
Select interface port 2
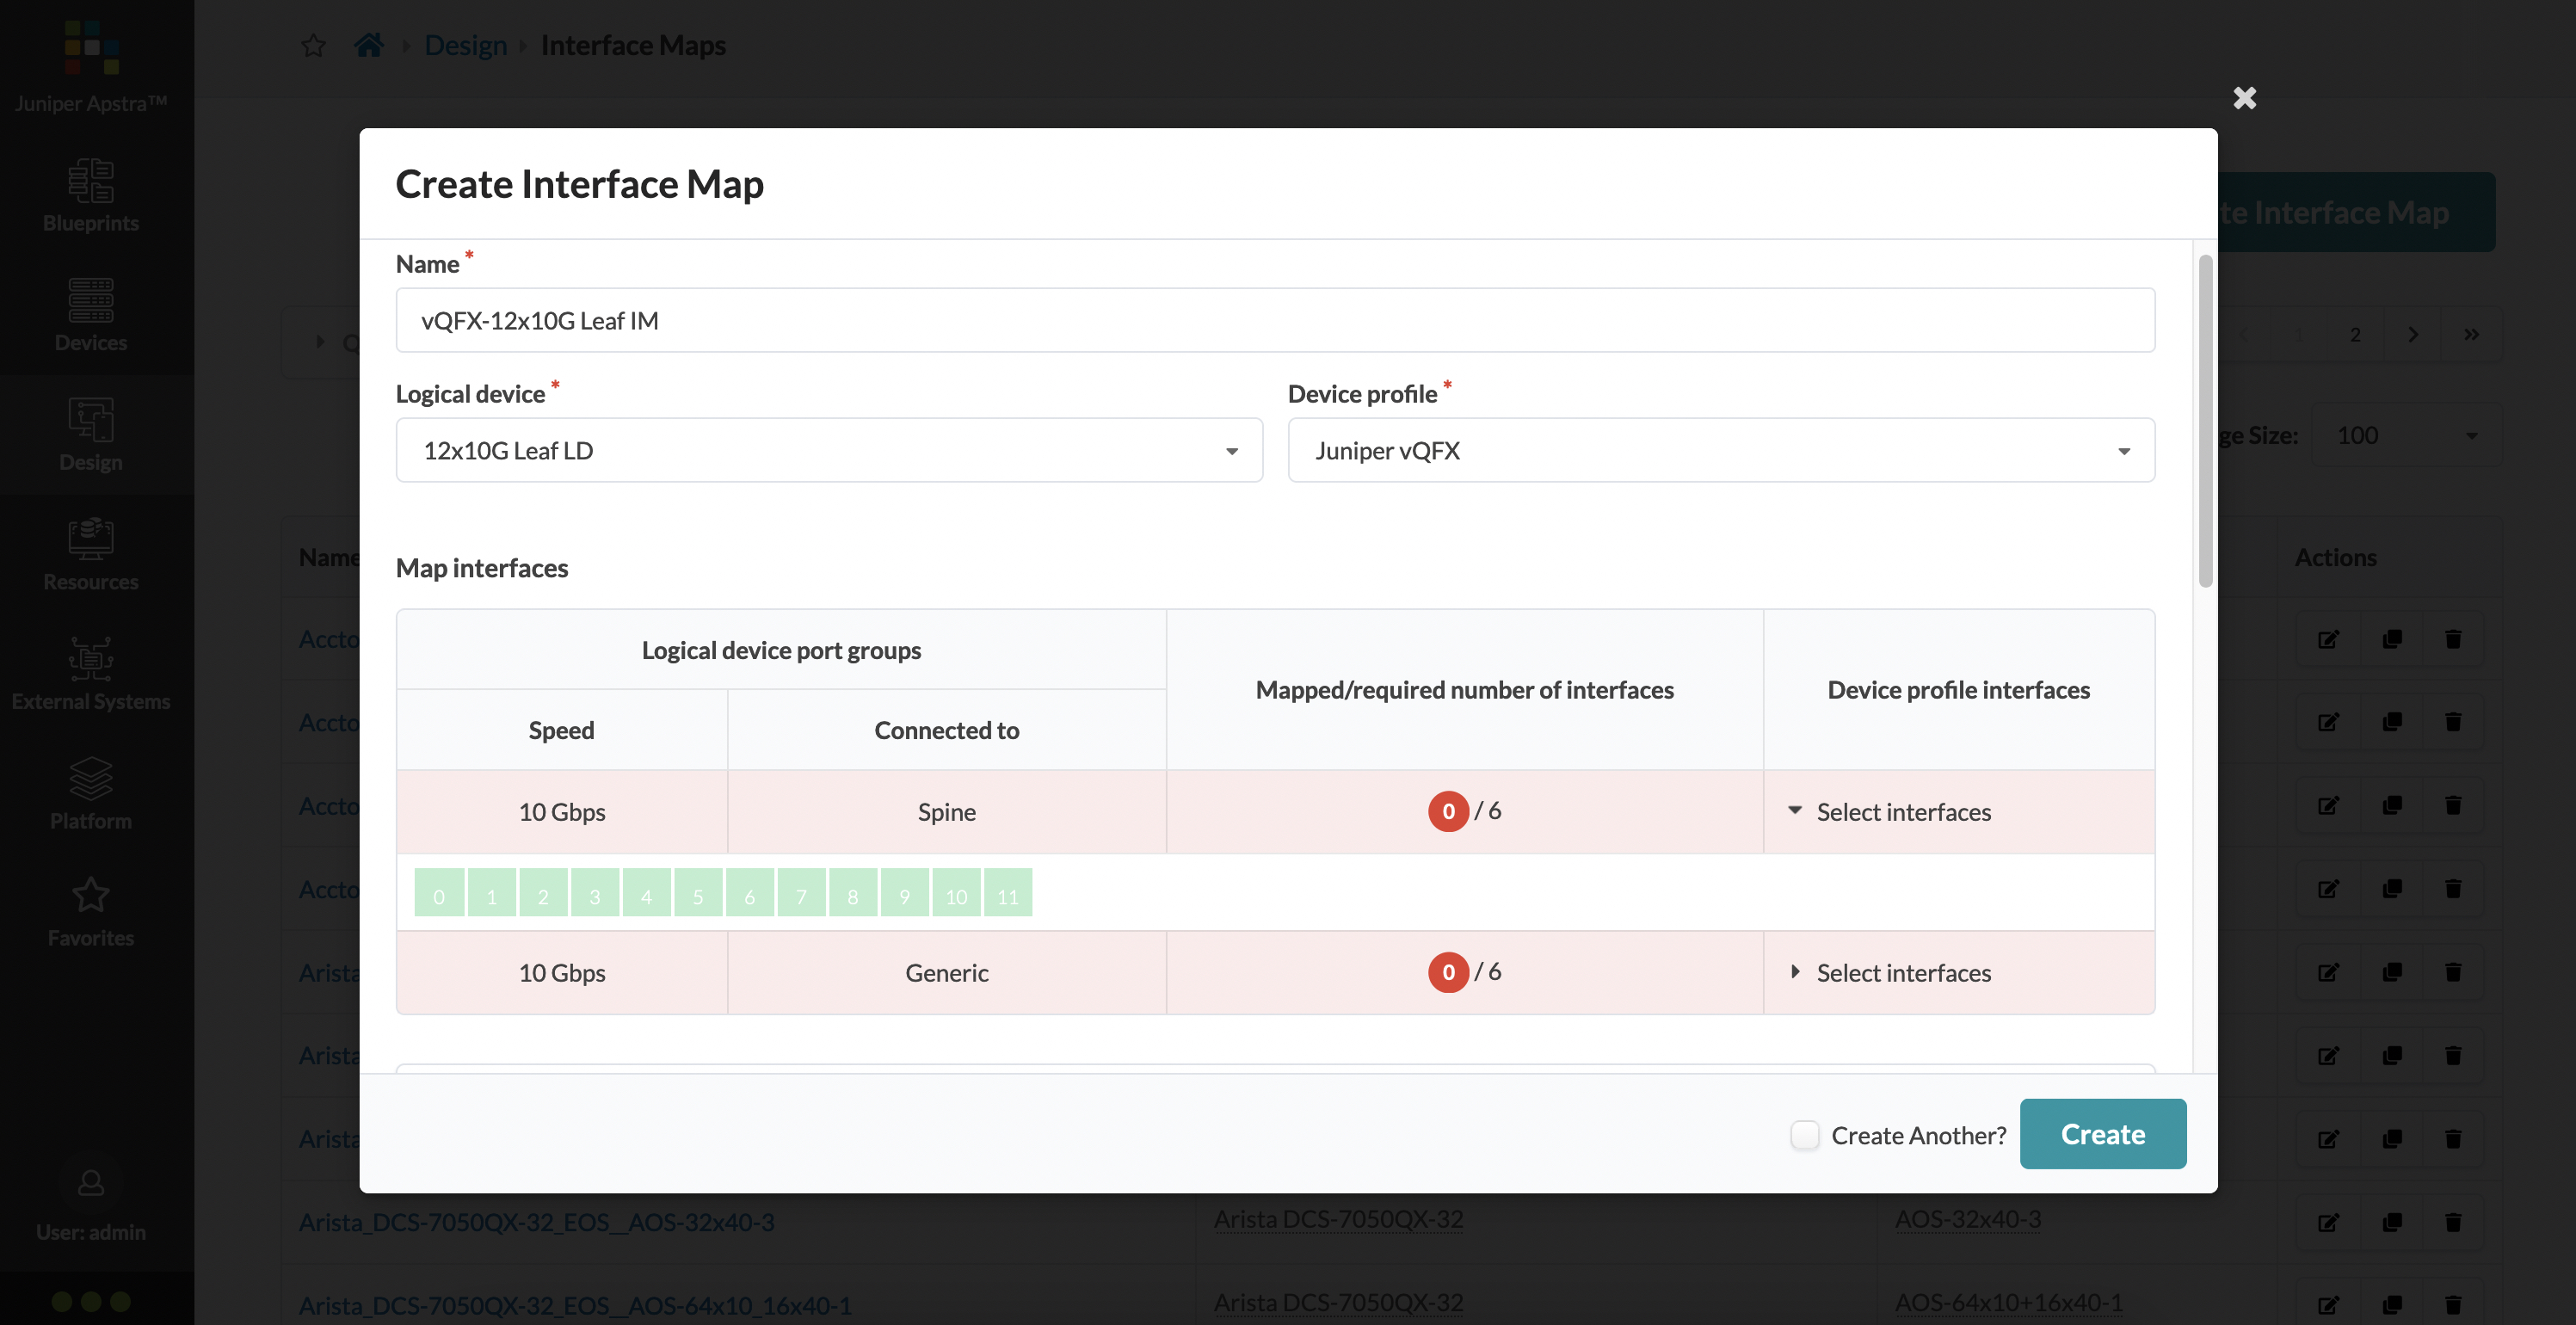tap(543, 893)
